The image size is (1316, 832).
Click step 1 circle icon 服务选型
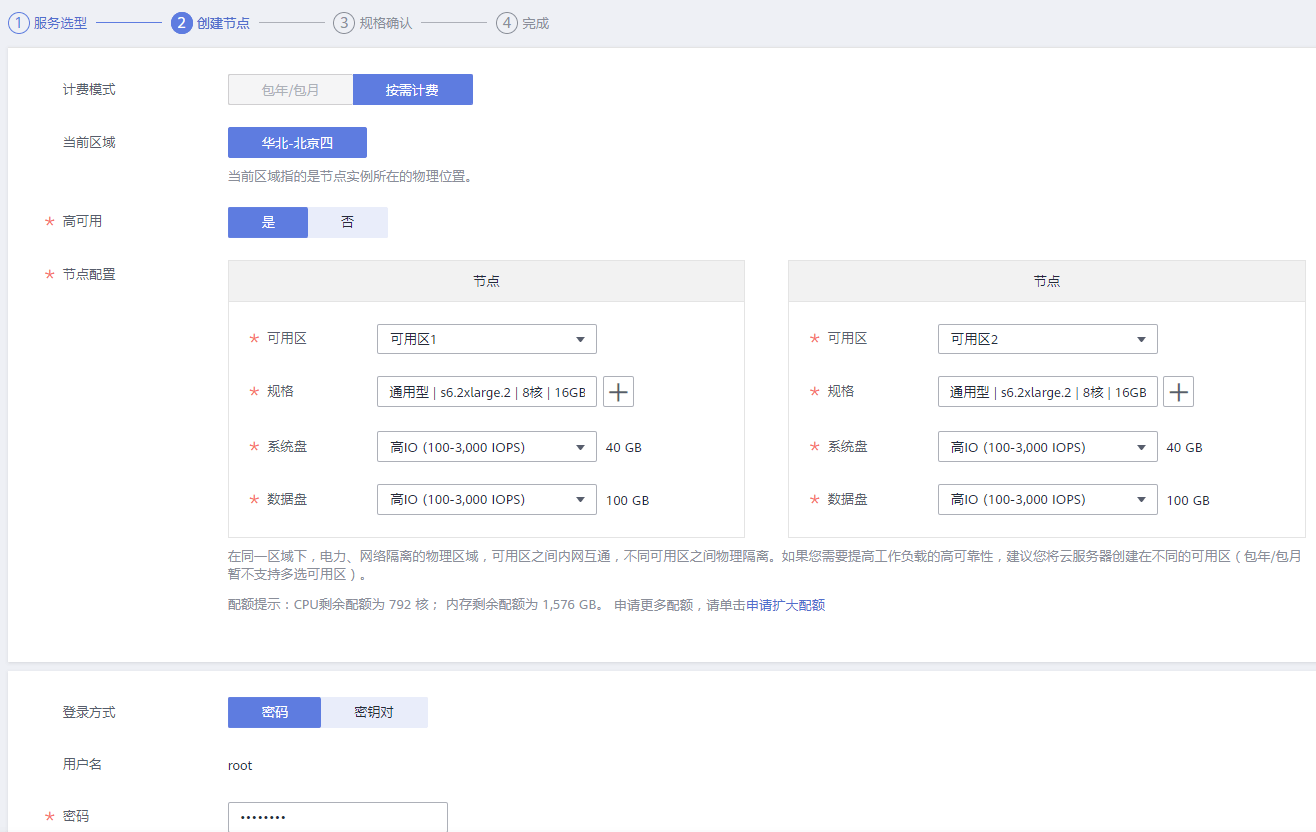[19, 23]
